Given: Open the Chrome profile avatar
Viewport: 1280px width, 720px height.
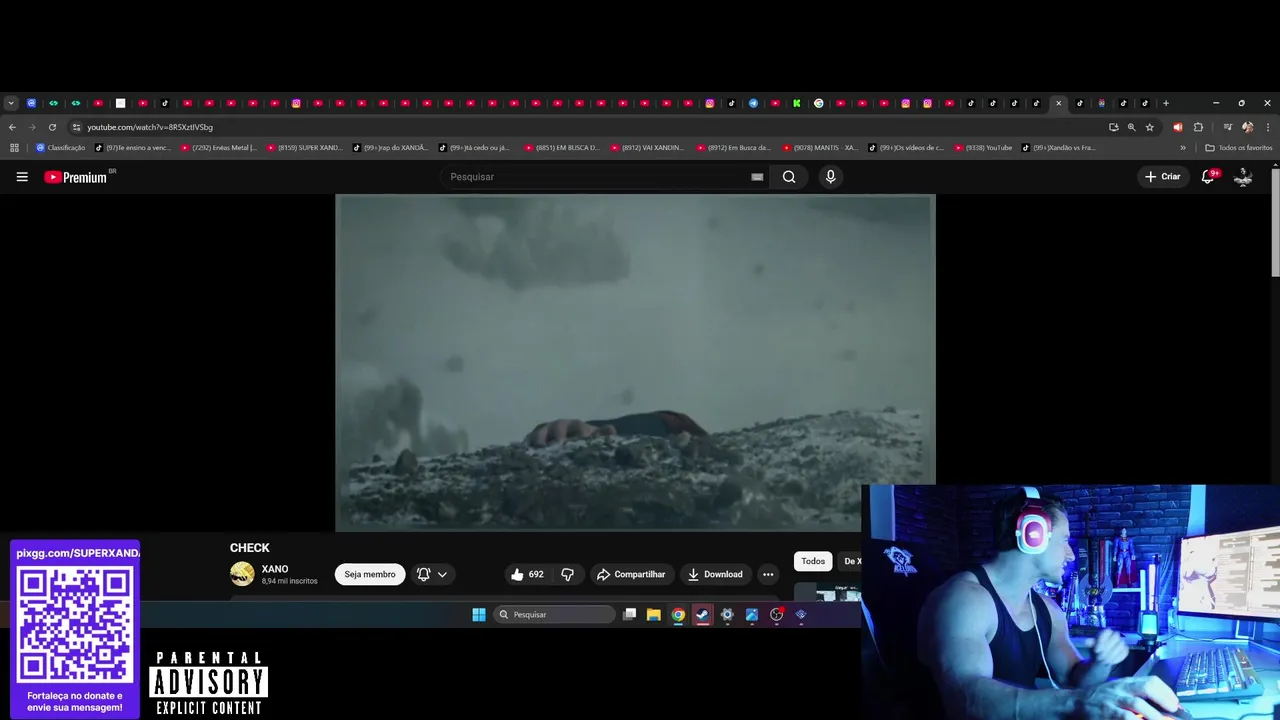Looking at the screenshot, I should pos(1247,127).
